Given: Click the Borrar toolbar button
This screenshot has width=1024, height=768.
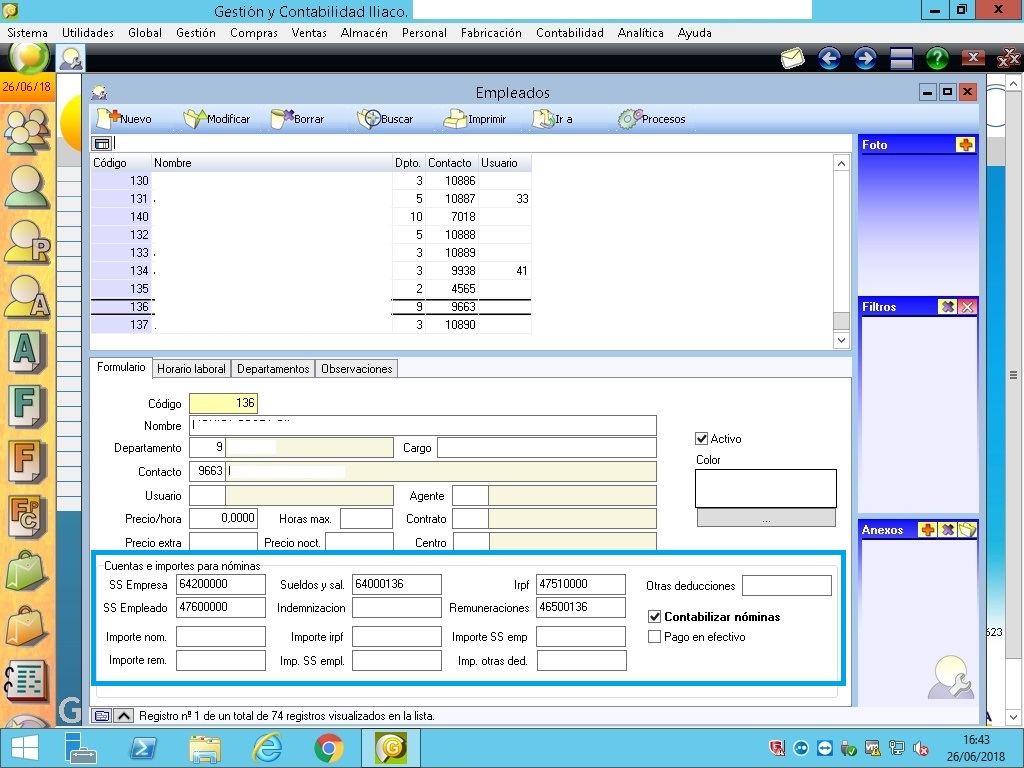Looking at the screenshot, I should [x=298, y=119].
